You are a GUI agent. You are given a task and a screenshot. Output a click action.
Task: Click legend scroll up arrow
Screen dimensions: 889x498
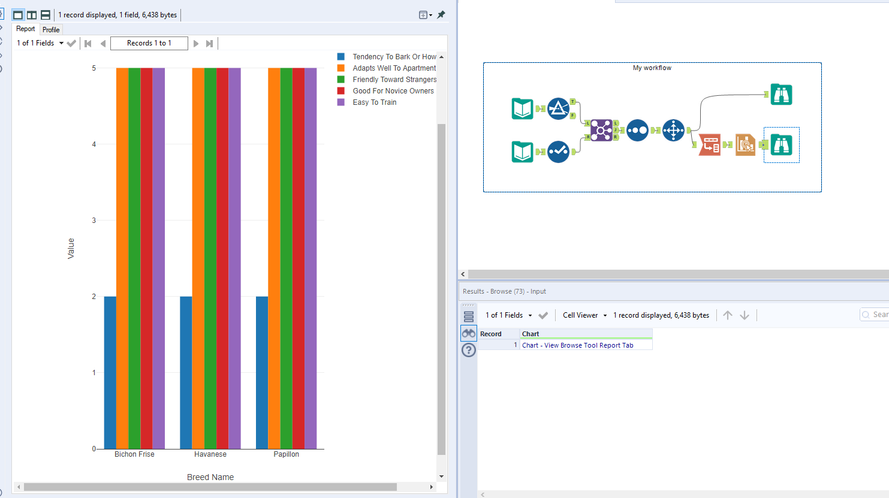442,57
